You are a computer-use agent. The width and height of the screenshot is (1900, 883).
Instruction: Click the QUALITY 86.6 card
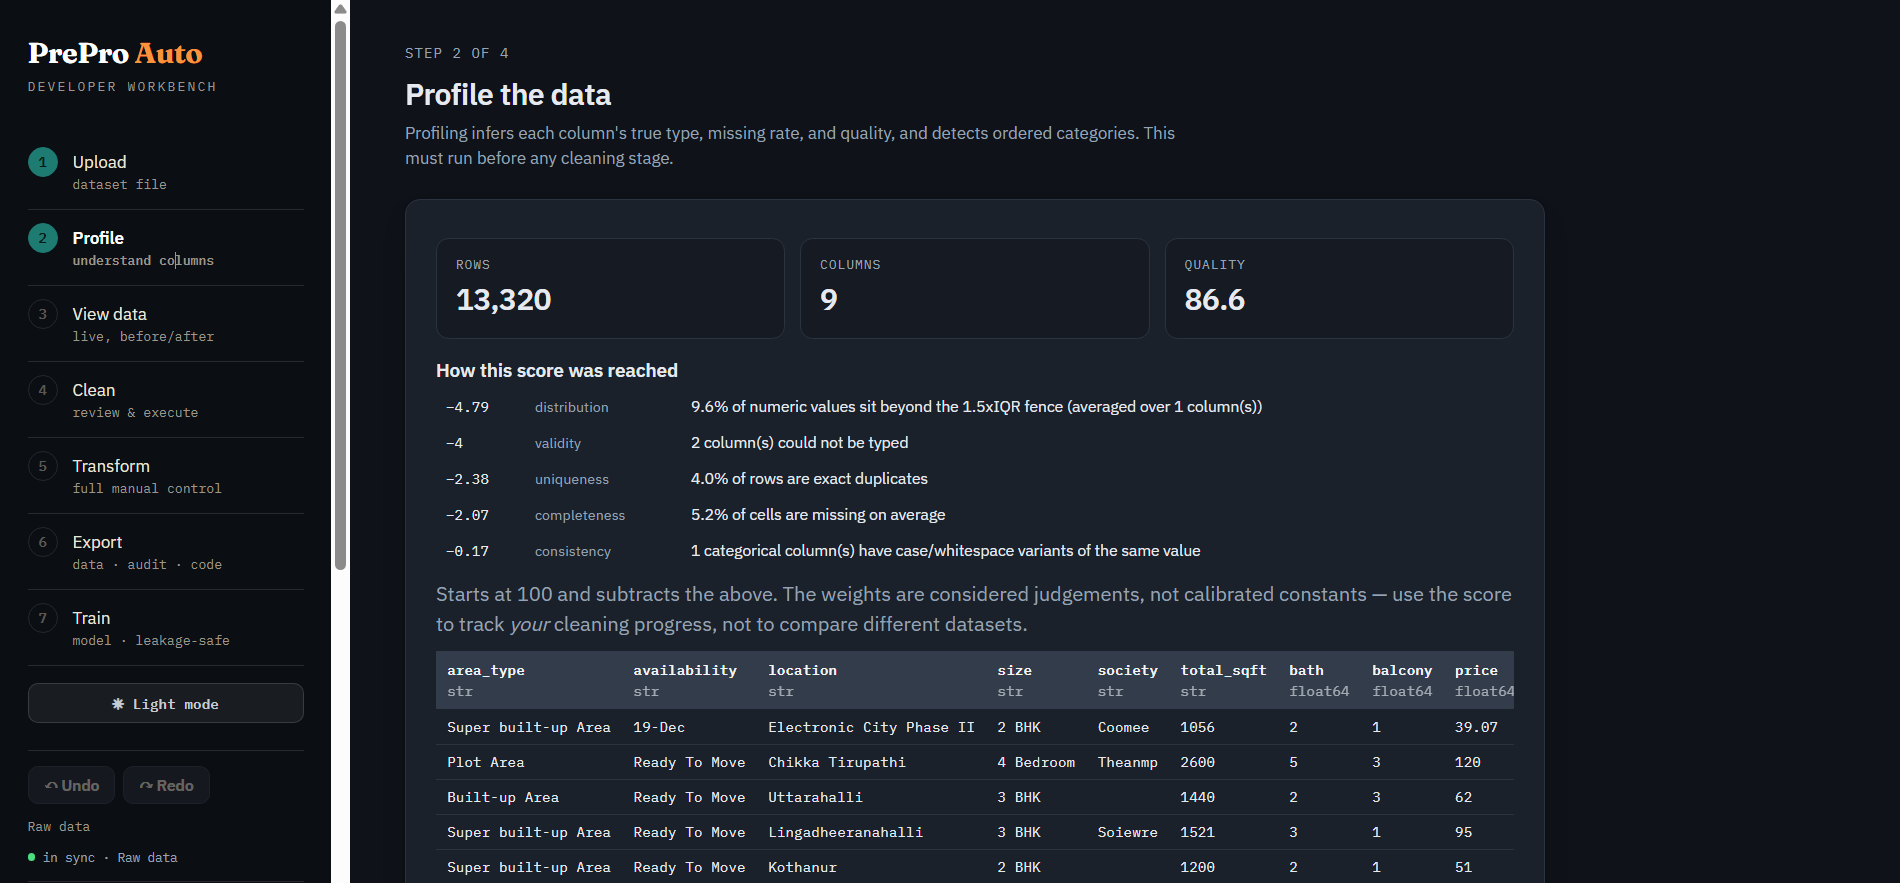(x=1339, y=288)
